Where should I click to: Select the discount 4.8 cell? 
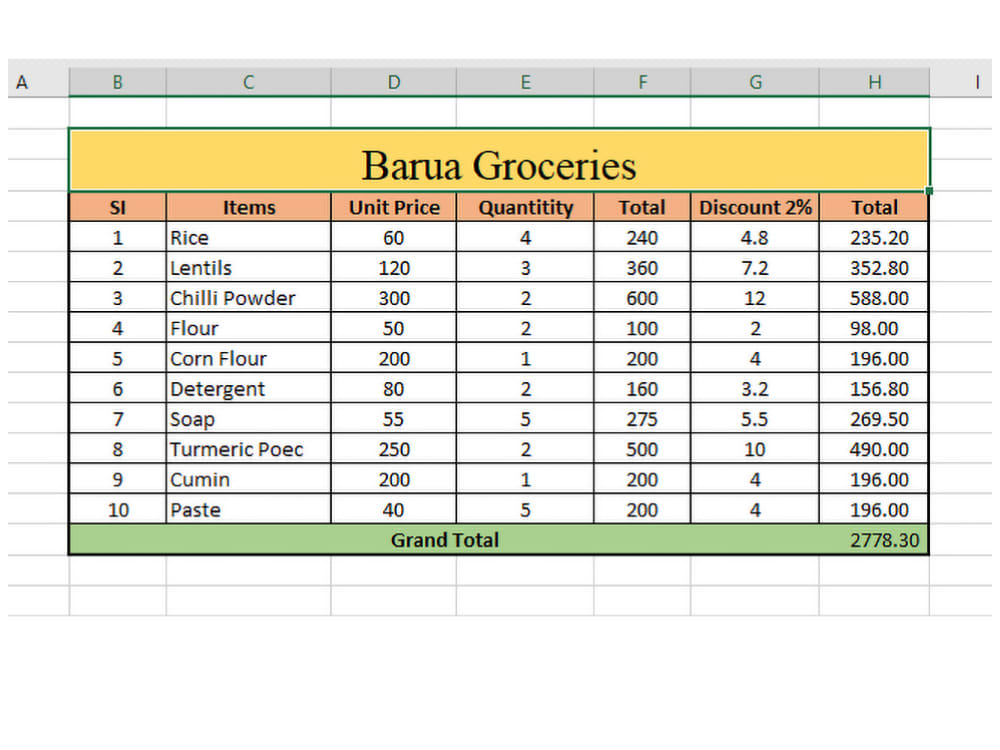coord(755,237)
